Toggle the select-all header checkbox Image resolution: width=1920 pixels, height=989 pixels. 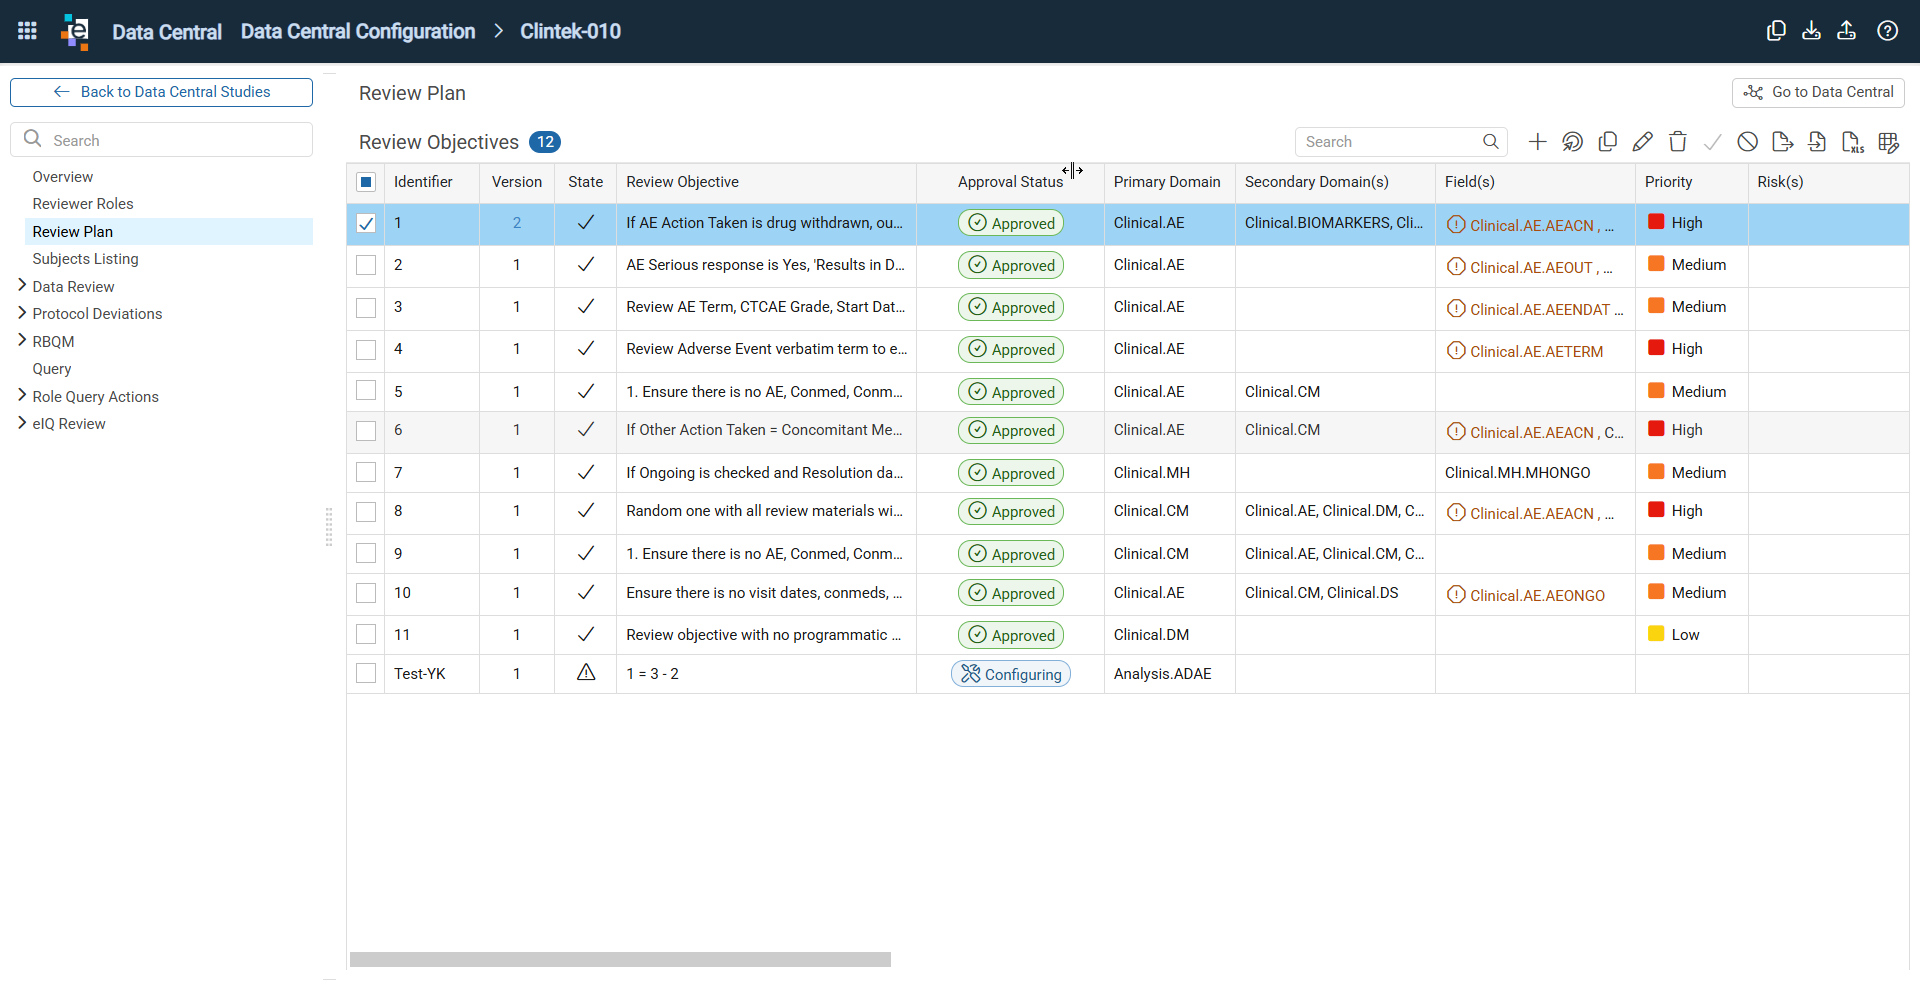[366, 182]
